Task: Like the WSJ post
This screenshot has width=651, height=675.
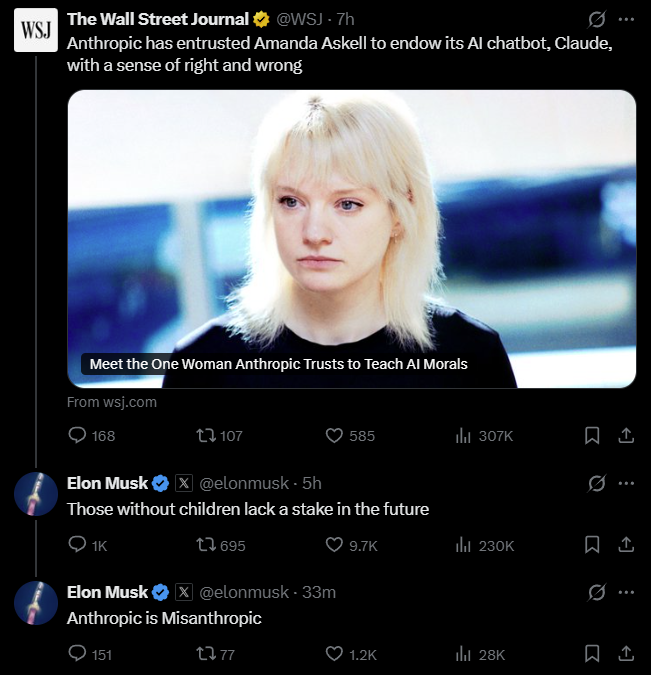Action: 335,435
